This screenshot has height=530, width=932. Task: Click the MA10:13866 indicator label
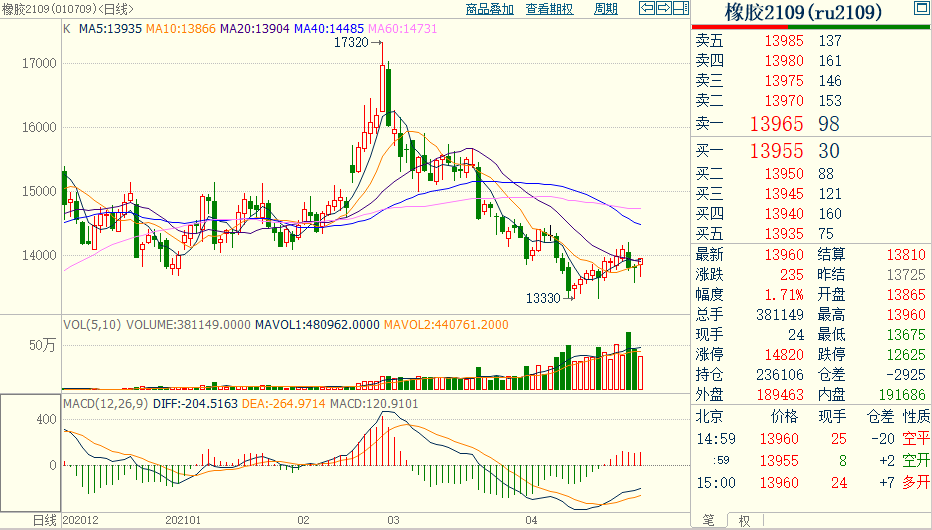(181, 29)
